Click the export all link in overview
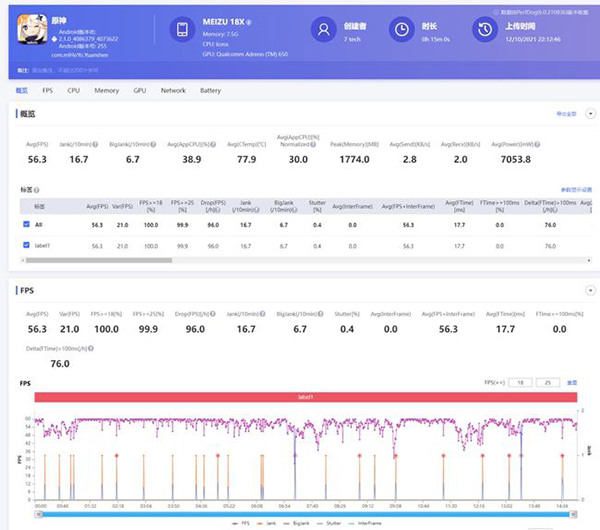The width and height of the screenshot is (600, 530). [566, 114]
